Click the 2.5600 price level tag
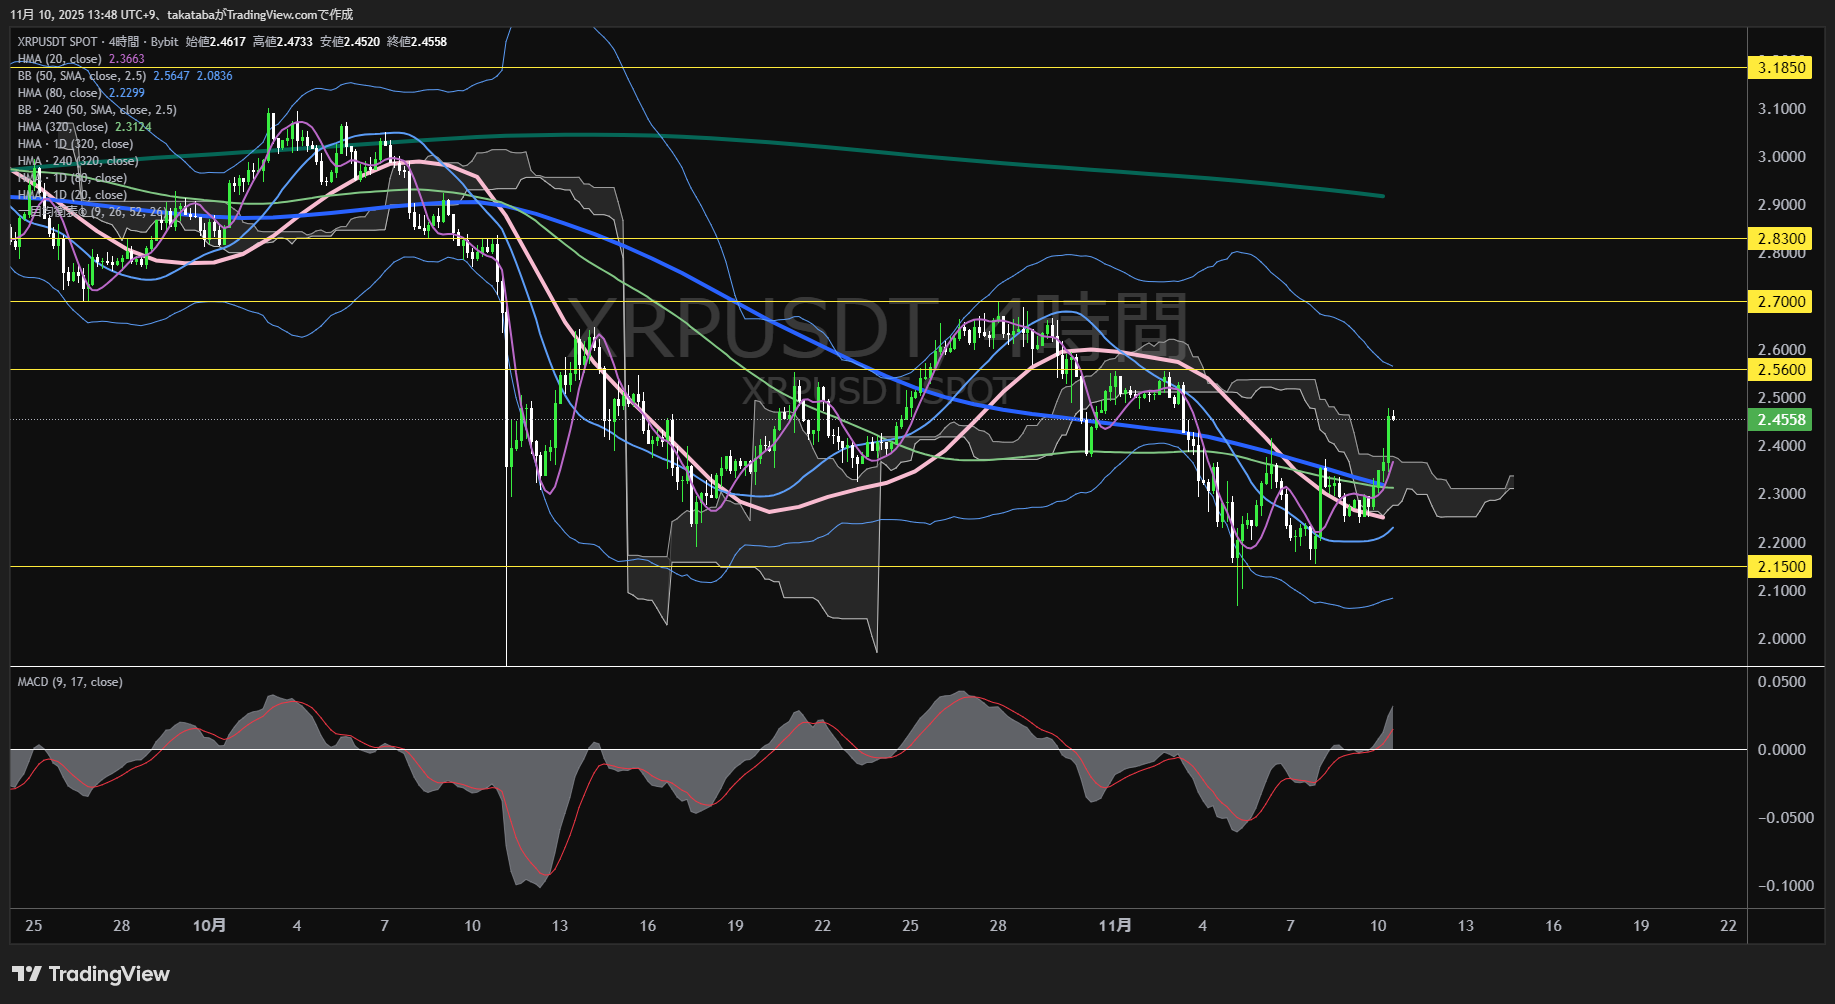1835x1004 pixels. 1781,370
